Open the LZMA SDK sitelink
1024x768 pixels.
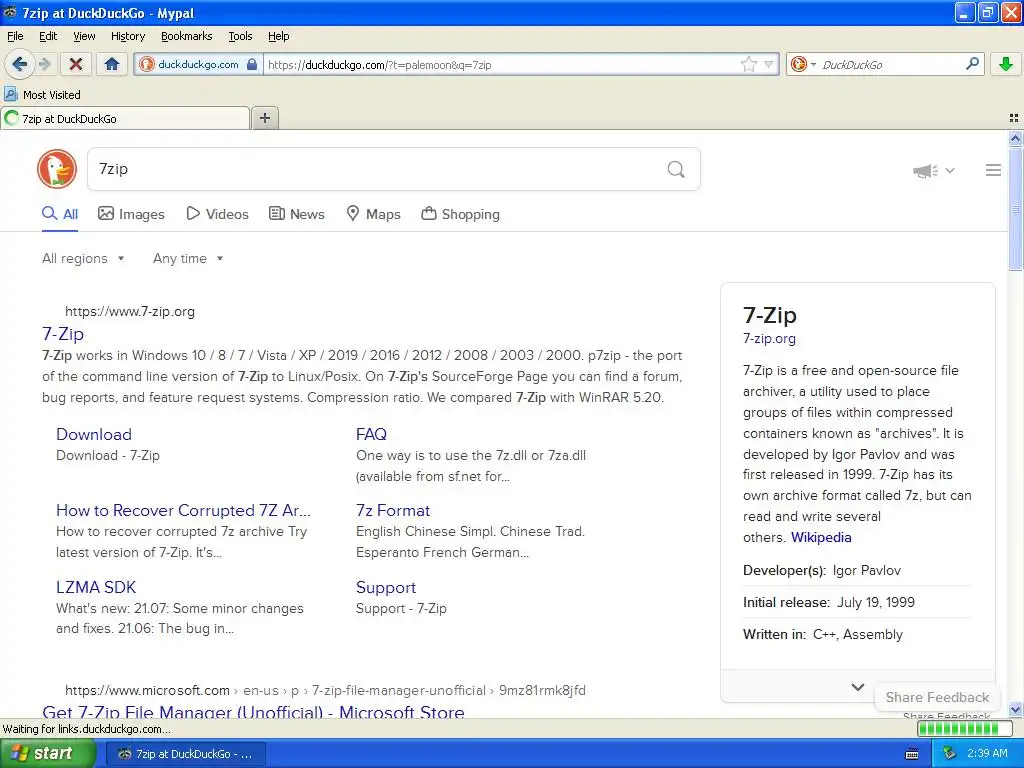click(x=96, y=587)
